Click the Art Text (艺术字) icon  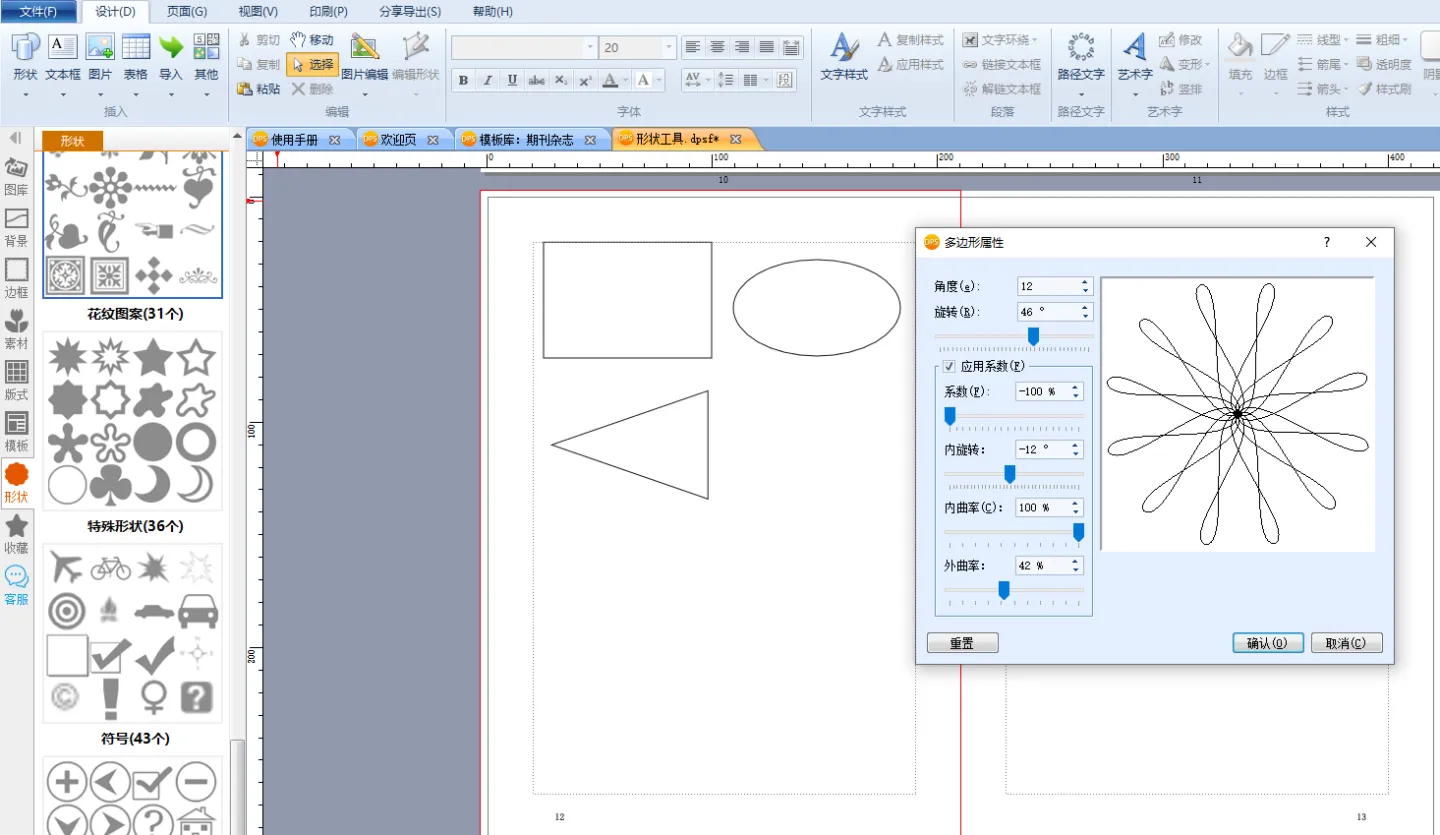coord(1134,48)
